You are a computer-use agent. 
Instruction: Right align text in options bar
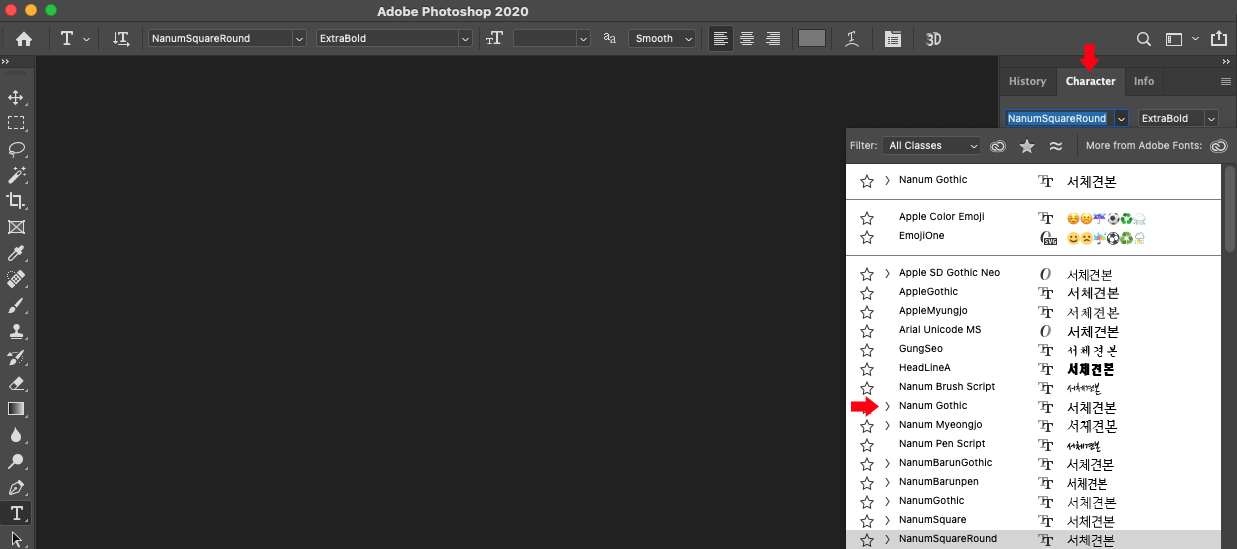[773, 39]
